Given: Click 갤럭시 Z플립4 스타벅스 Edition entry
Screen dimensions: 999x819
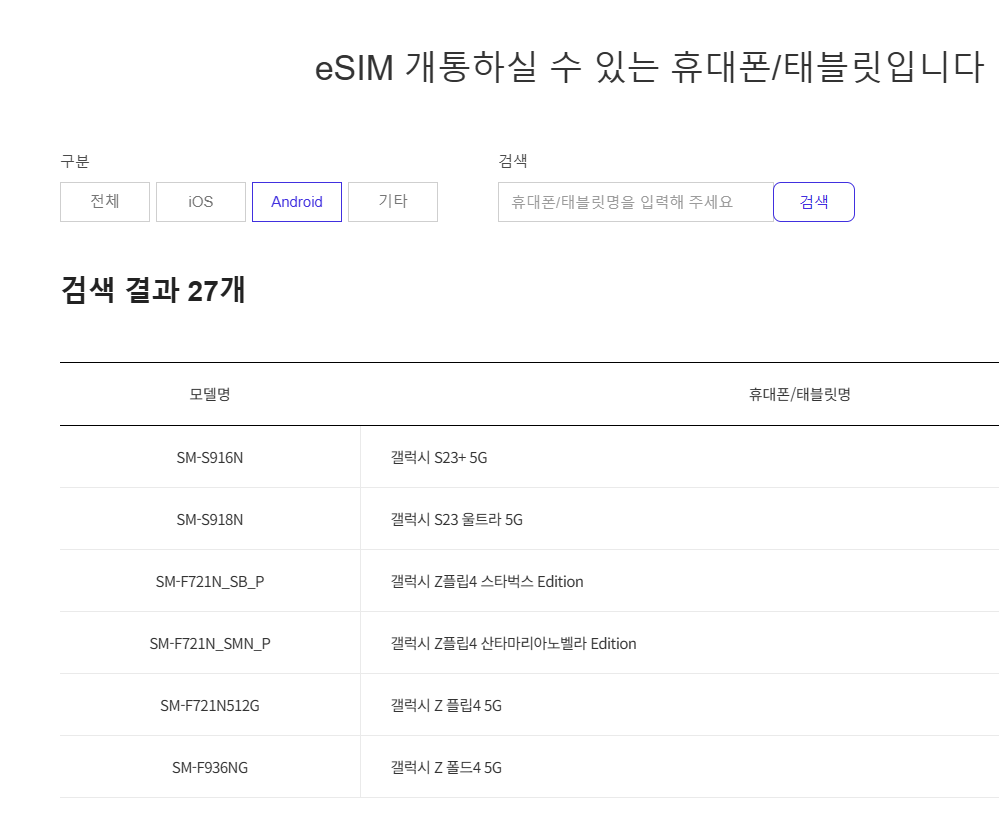Looking at the screenshot, I should [x=487, y=581].
